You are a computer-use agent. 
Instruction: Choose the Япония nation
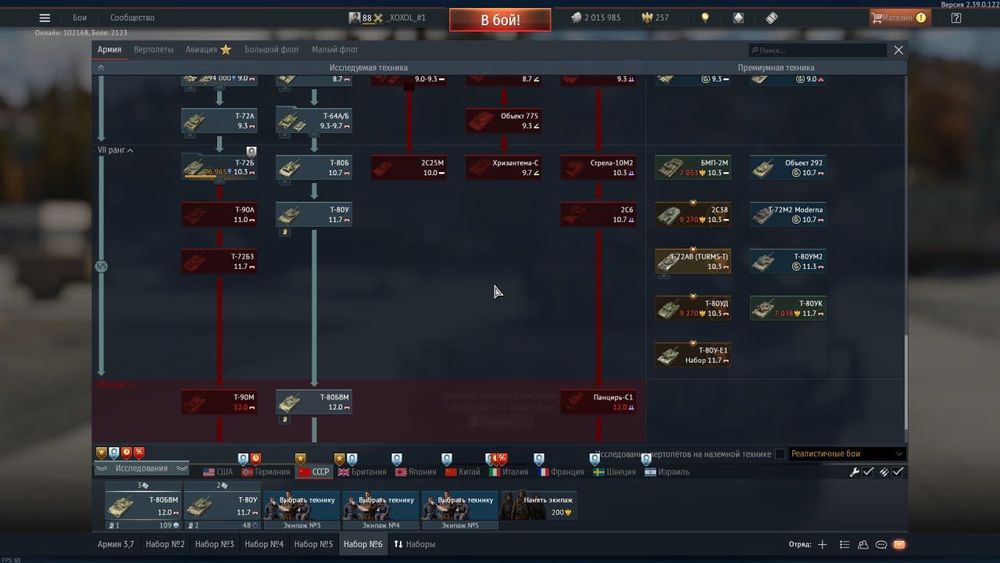coord(416,472)
